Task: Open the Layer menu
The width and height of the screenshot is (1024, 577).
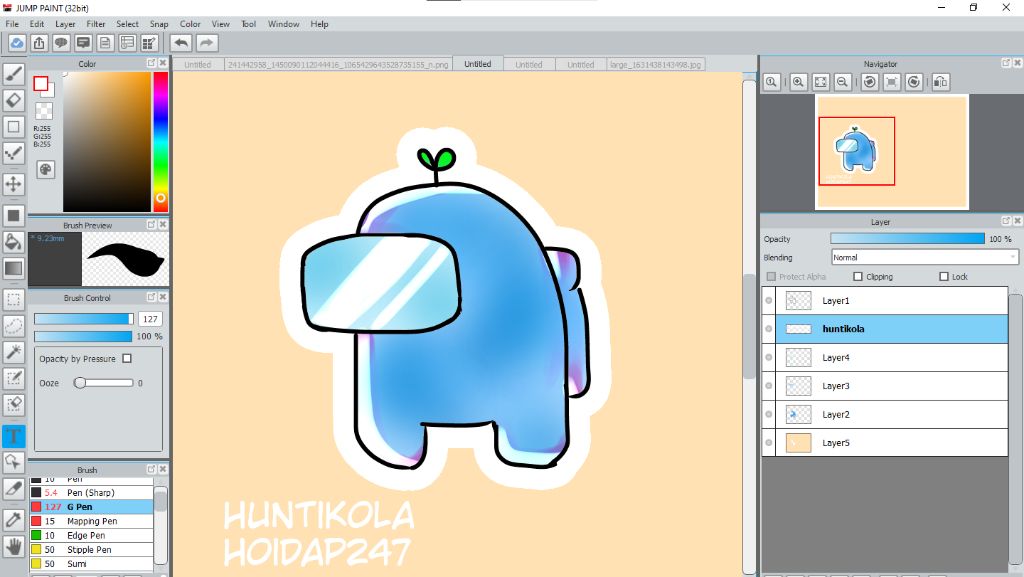Action: click(65, 23)
